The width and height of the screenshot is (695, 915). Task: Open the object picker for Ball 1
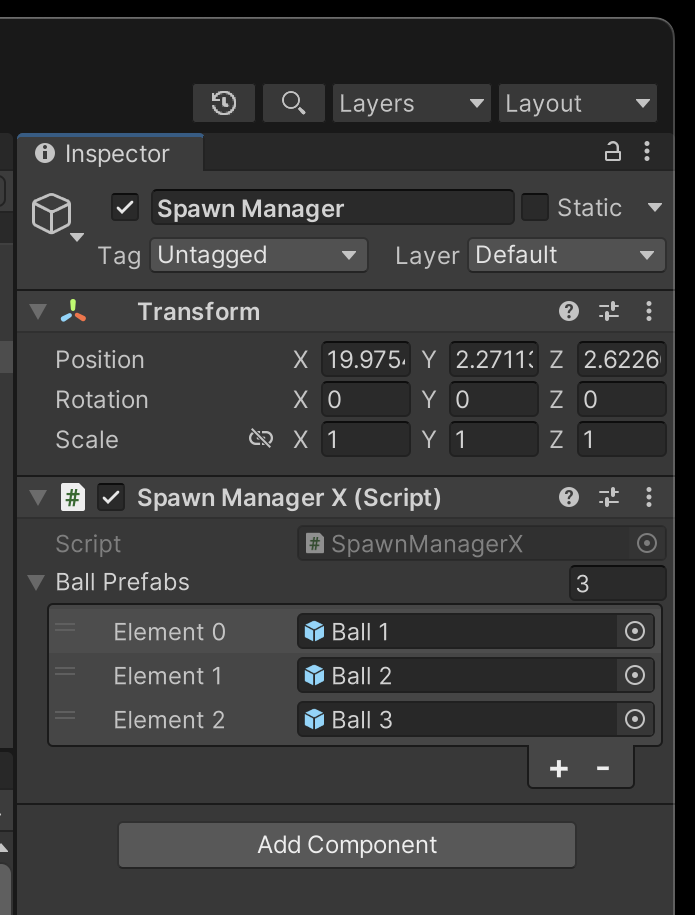635,631
